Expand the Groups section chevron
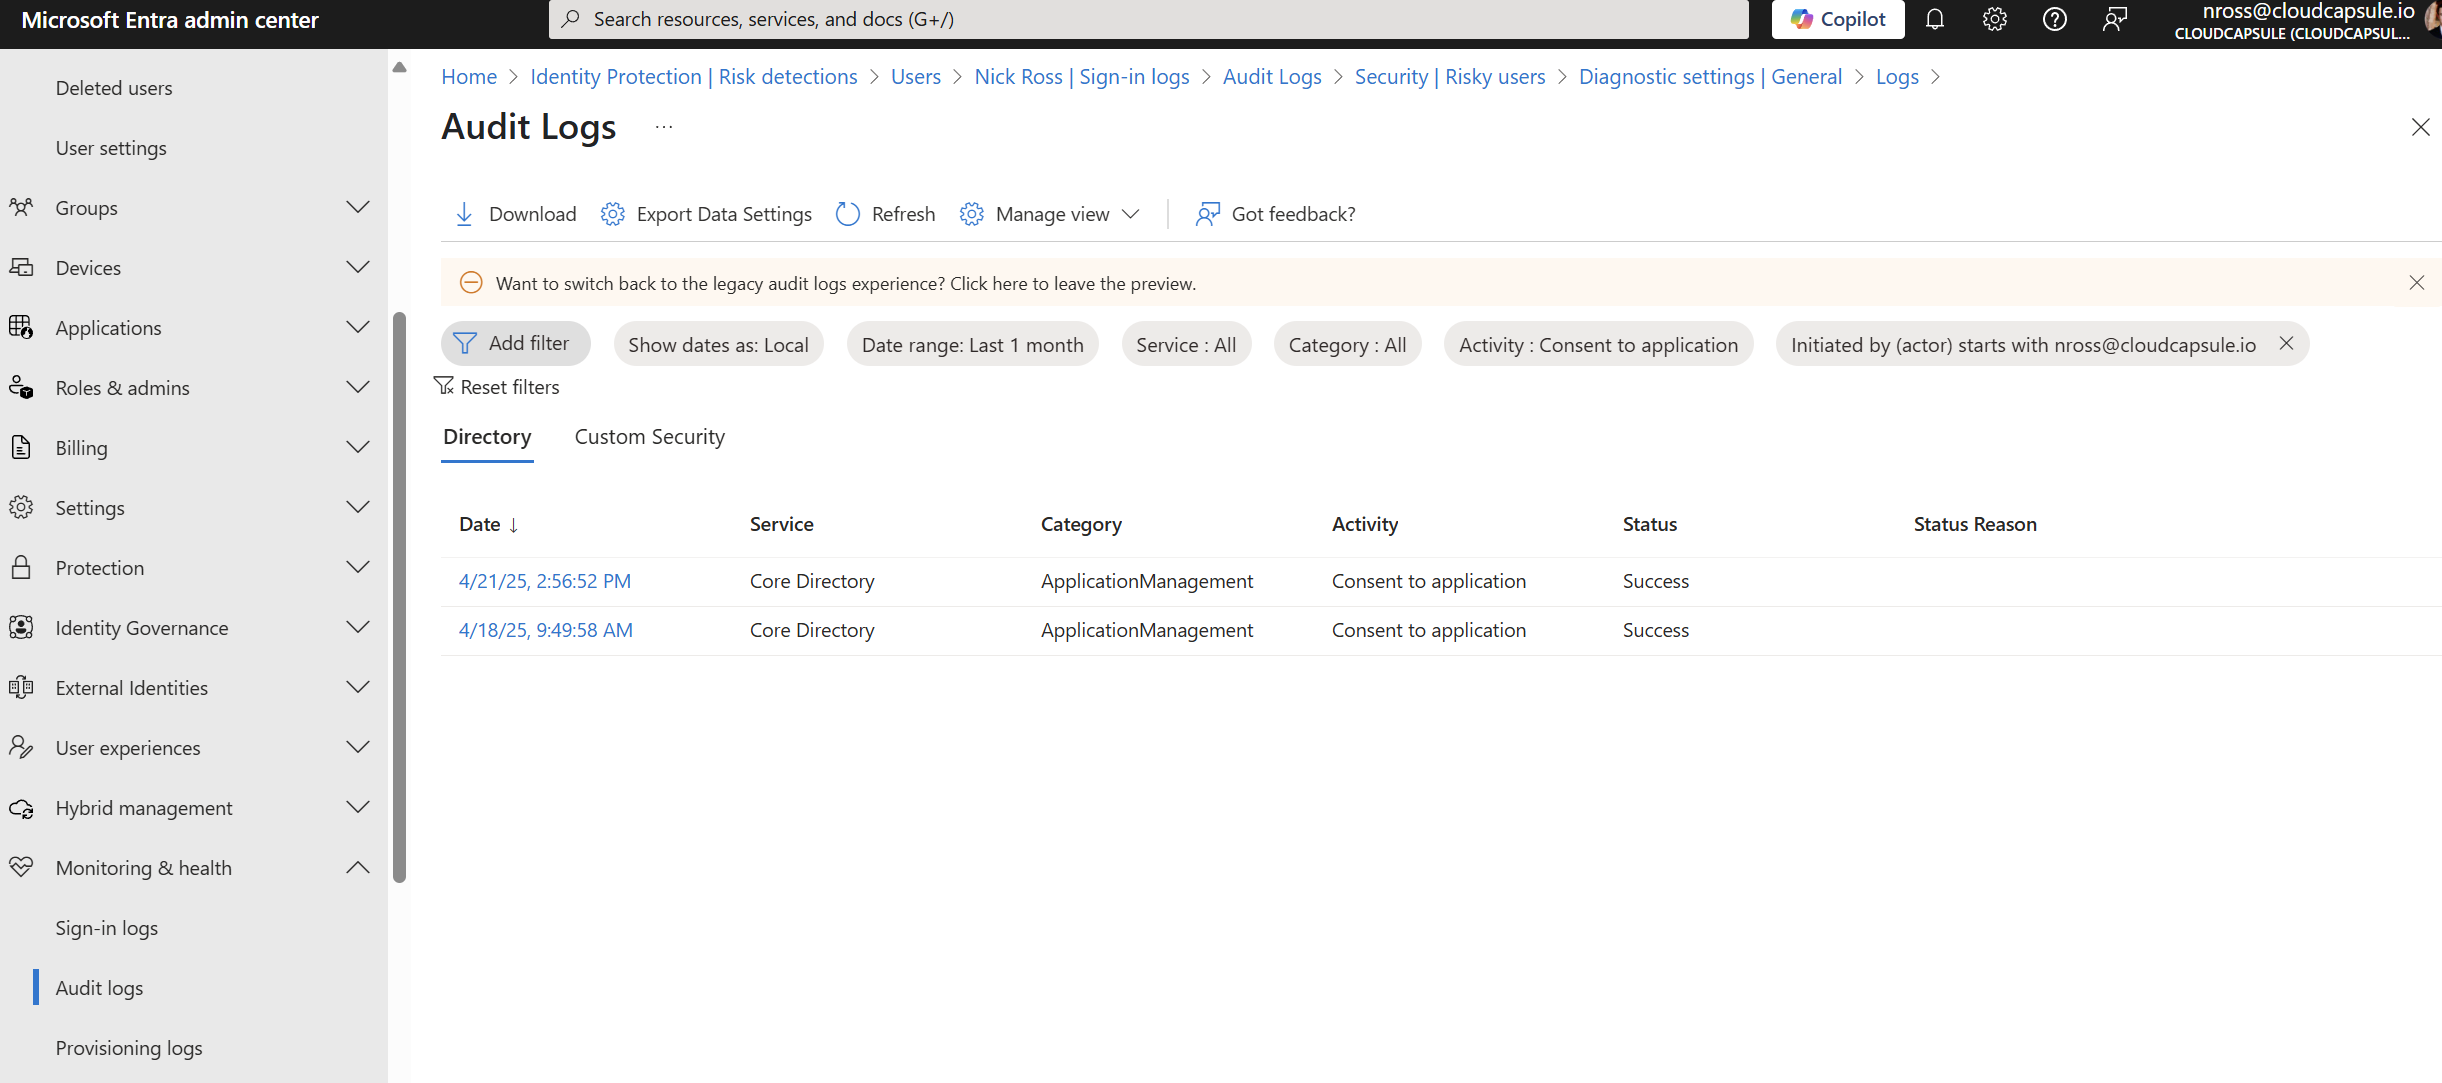Viewport: 2442px width, 1083px height. click(358, 208)
